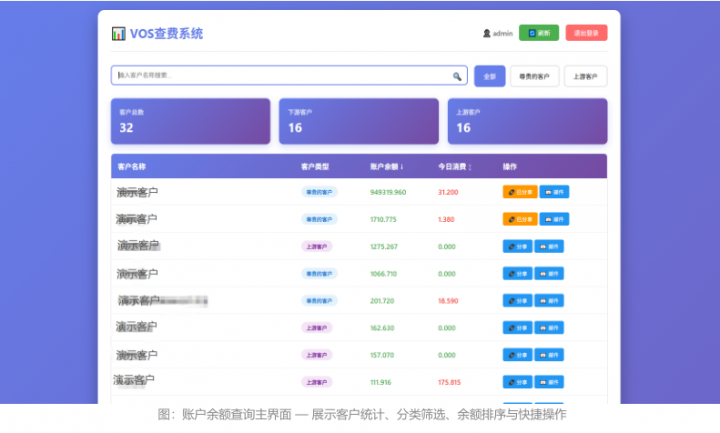Select the 上游客户 filter tab

pyautogui.click(x=585, y=76)
